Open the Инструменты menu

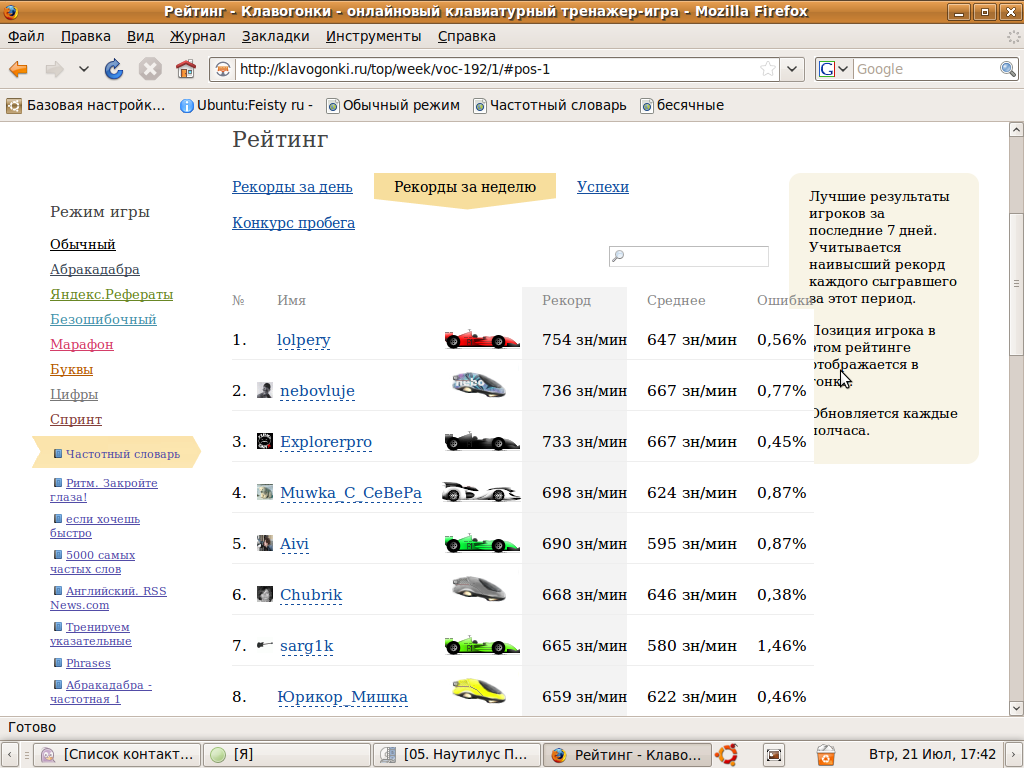tap(373, 36)
